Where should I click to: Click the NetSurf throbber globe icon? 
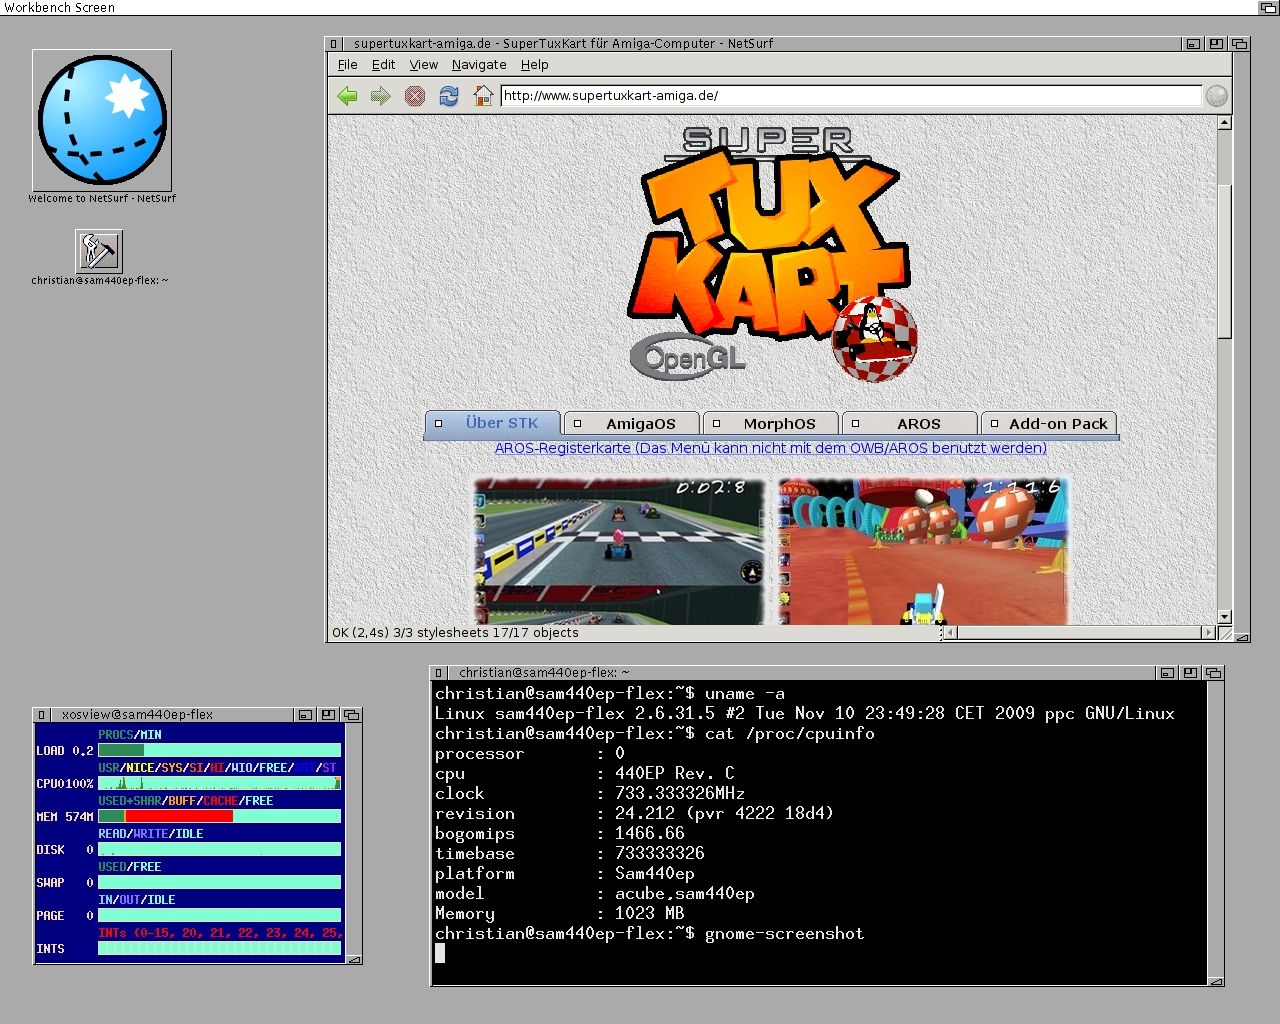(1216, 96)
